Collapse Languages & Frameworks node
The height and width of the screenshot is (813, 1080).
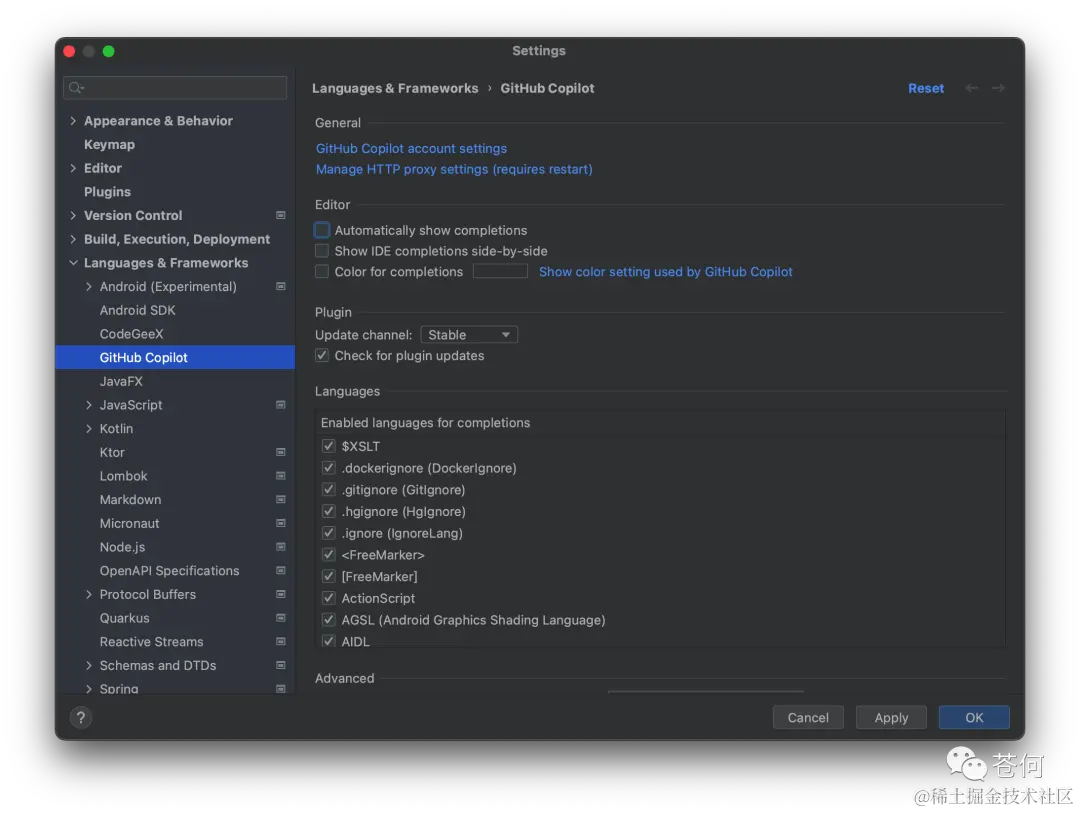coord(73,263)
